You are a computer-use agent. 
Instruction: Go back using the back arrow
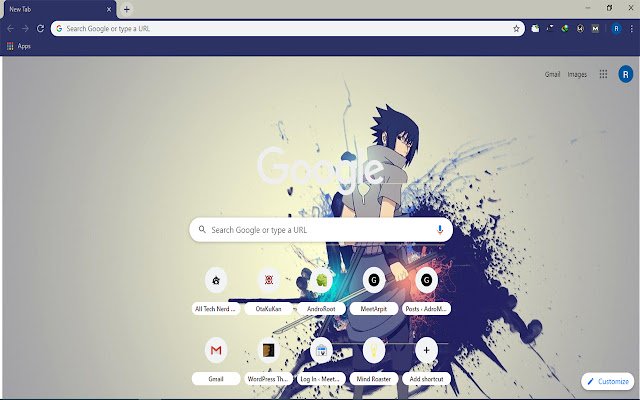point(11,29)
